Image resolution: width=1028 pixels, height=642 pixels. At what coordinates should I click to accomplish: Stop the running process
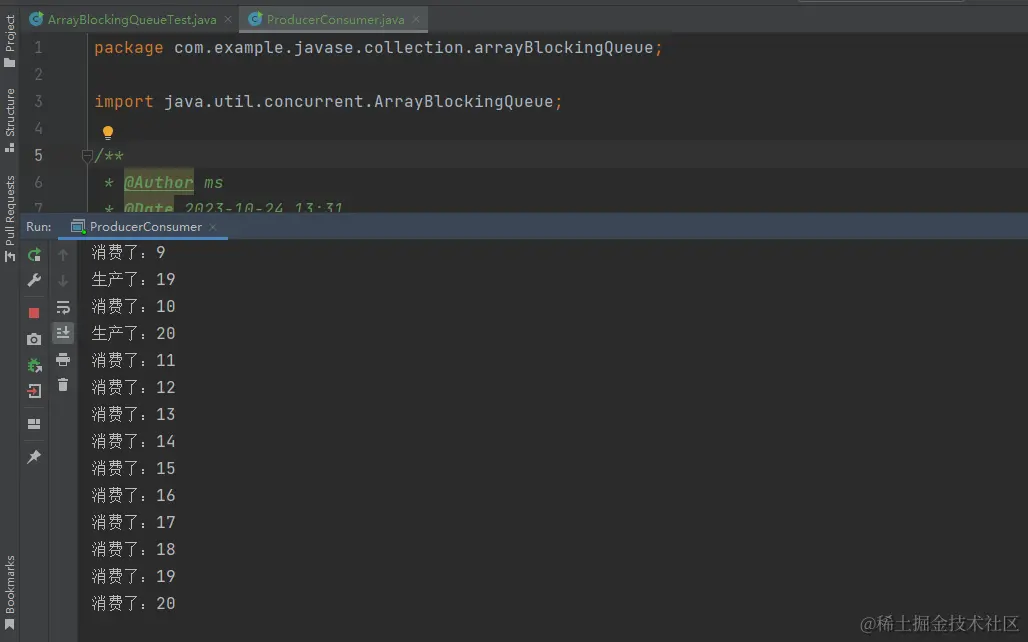(x=34, y=313)
